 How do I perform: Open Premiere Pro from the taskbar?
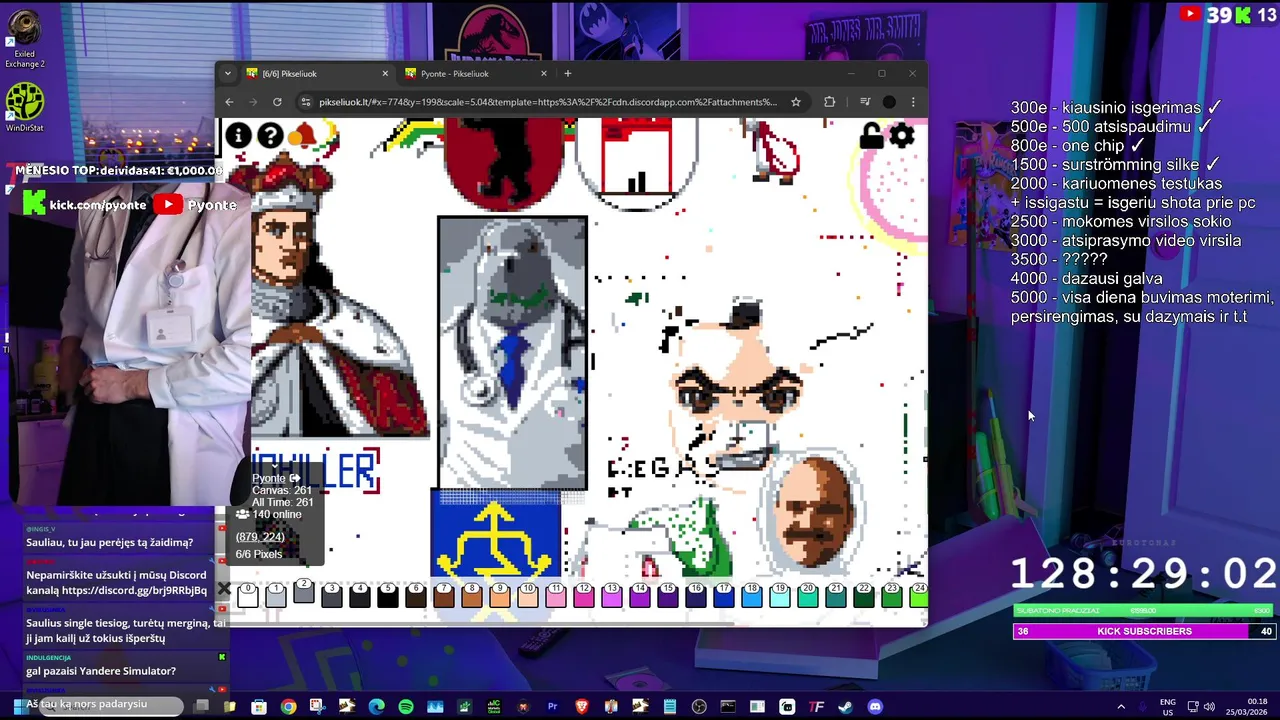[x=552, y=707]
